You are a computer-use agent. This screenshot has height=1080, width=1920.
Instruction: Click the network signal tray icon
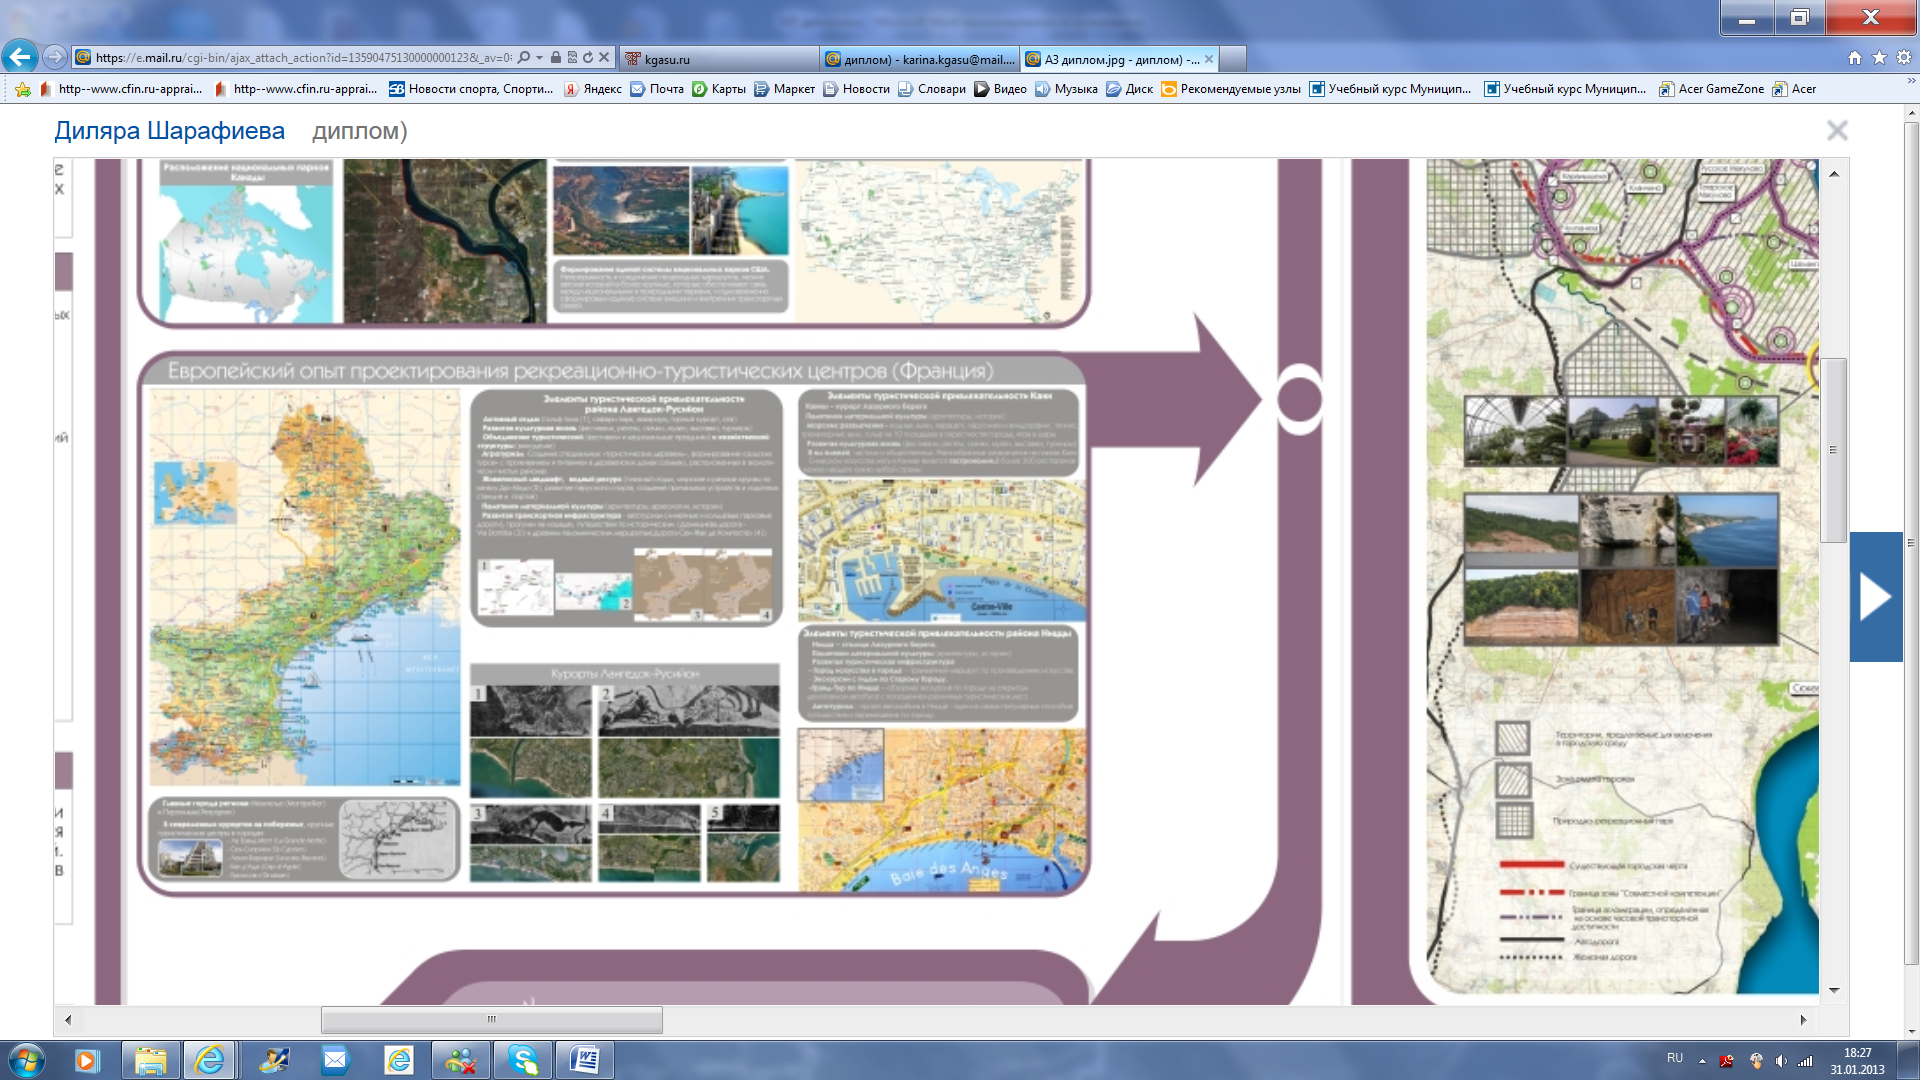[1805, 1061]
